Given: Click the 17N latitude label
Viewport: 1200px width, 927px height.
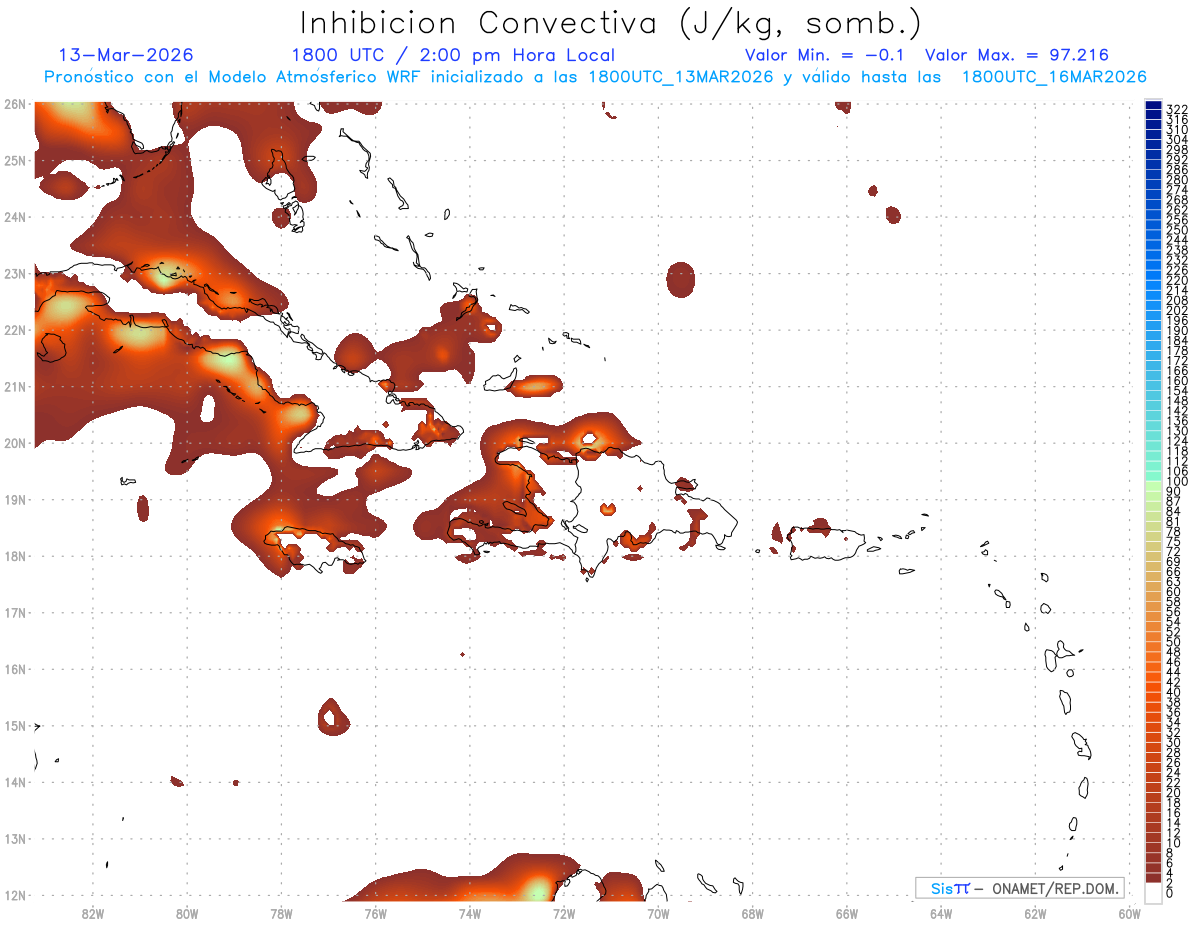Looking at the screenshot, I should point(14,613).
